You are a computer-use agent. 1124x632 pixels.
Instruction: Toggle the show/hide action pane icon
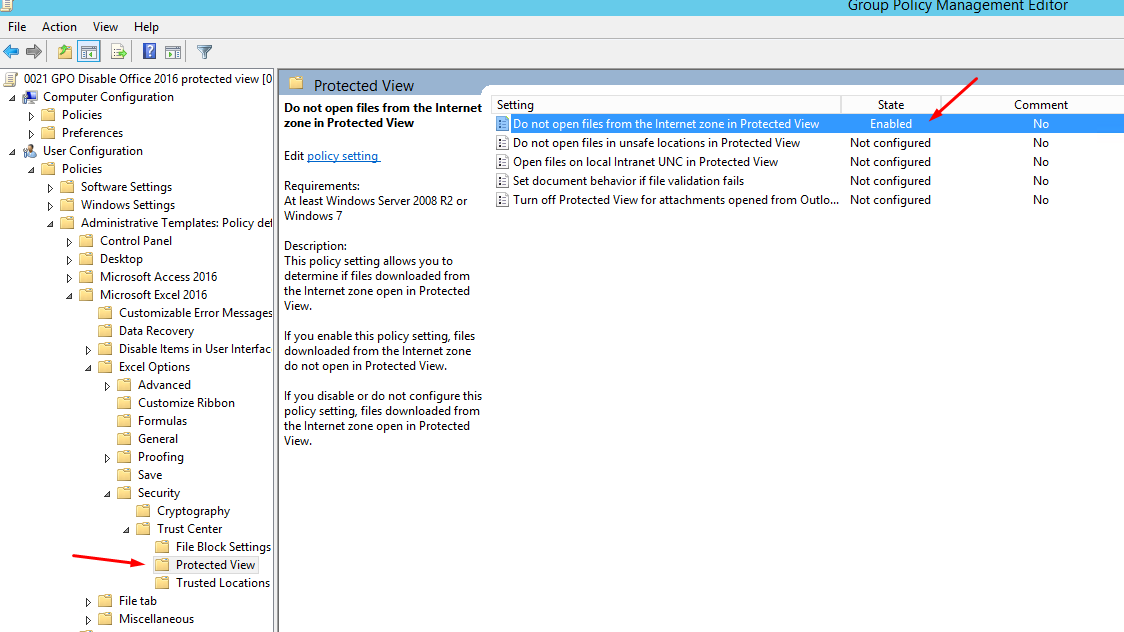(x=173, y=52)
